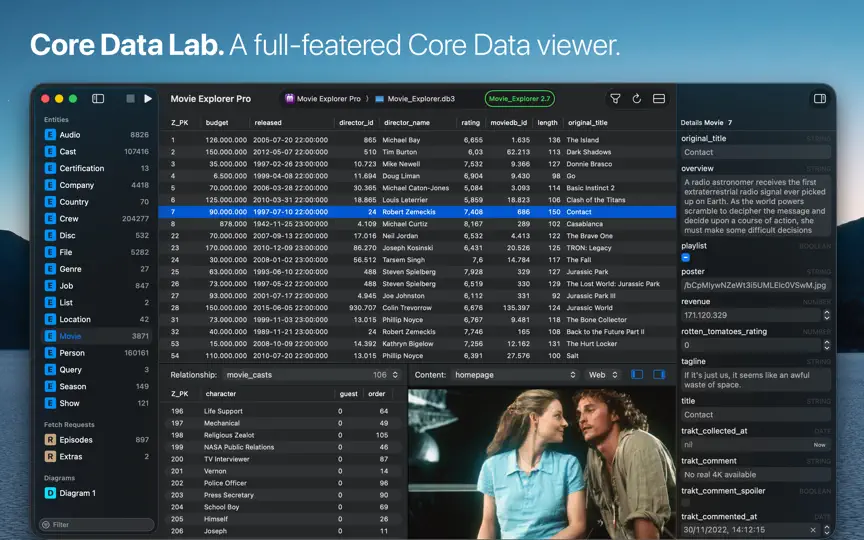Click the run play button
The image size is (864, 540).
pos(148,99)
